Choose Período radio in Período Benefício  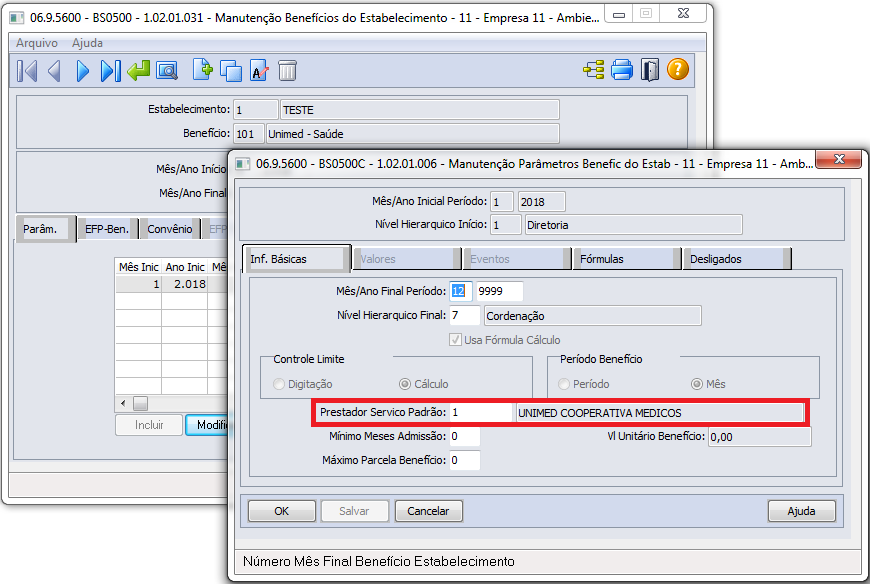564,384
